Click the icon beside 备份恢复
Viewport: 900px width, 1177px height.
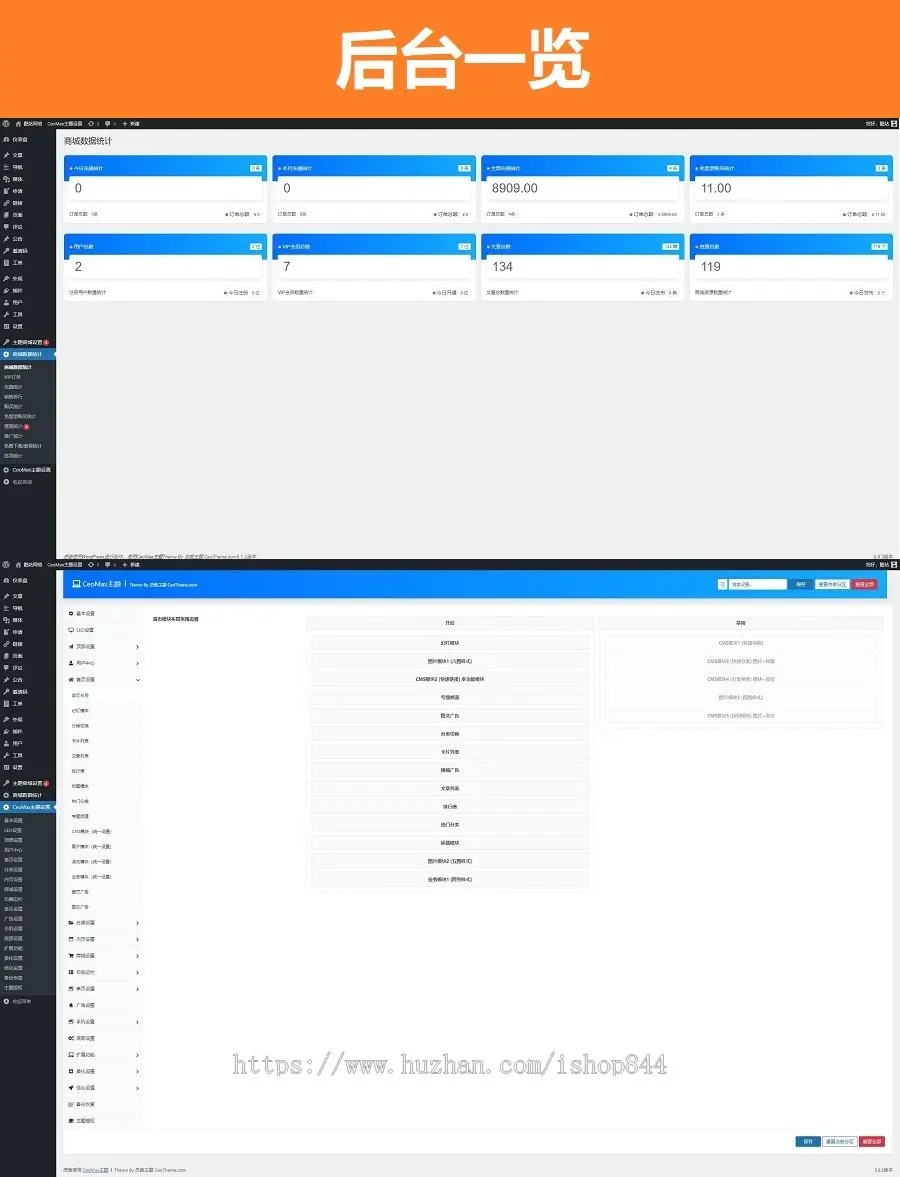pos(71,1104)
